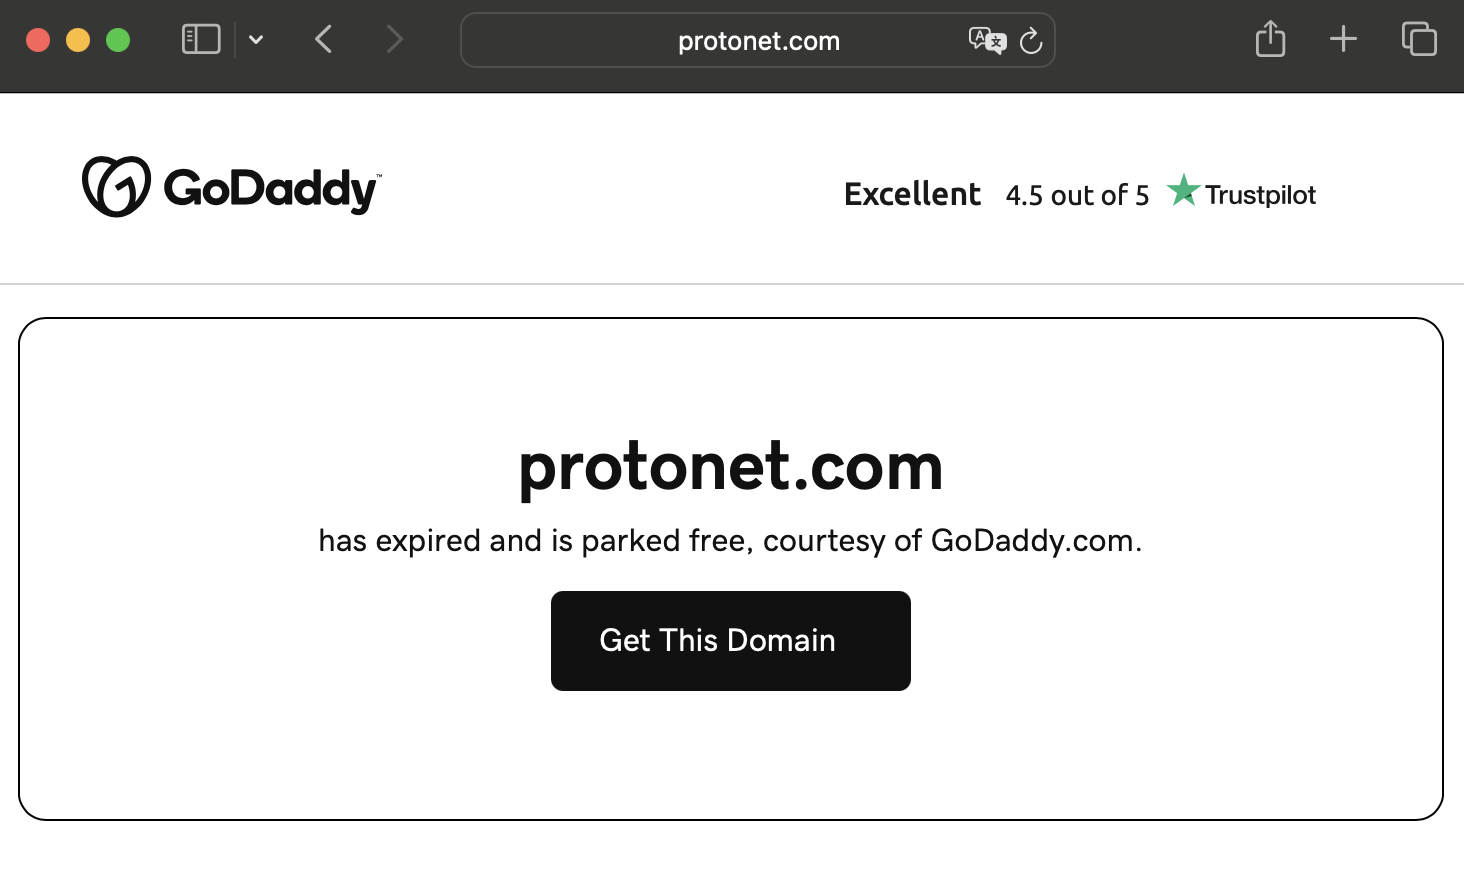Click the large protonet.com heading

[731, 467]
